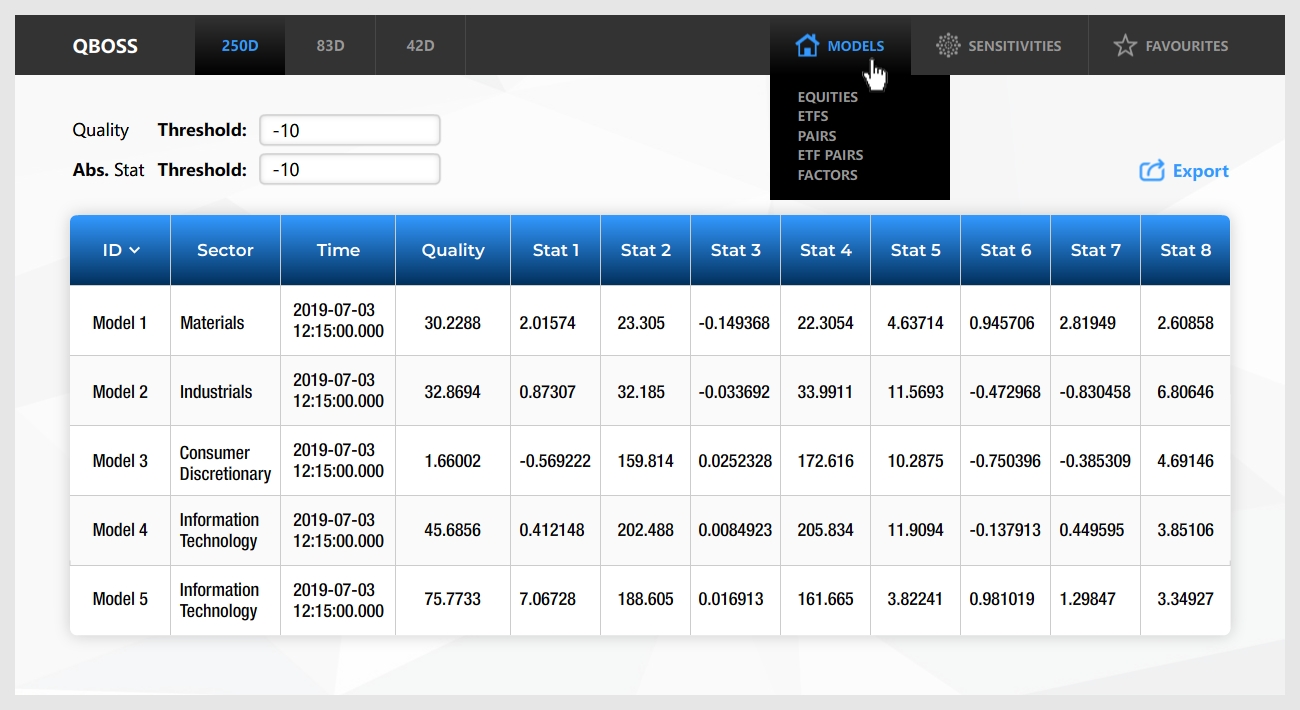1300x710 pixels.
Task: Click the Sector column header
Action: point(225,251)
